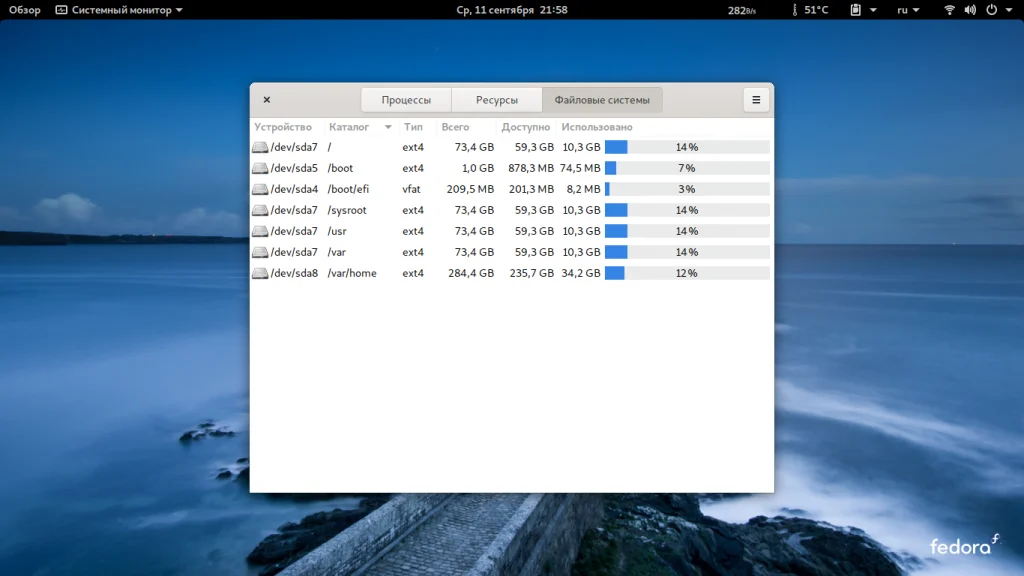Select the 'Файловые системы' tab
Screen dimensions: 1024x576
click(x=602, y=100)
